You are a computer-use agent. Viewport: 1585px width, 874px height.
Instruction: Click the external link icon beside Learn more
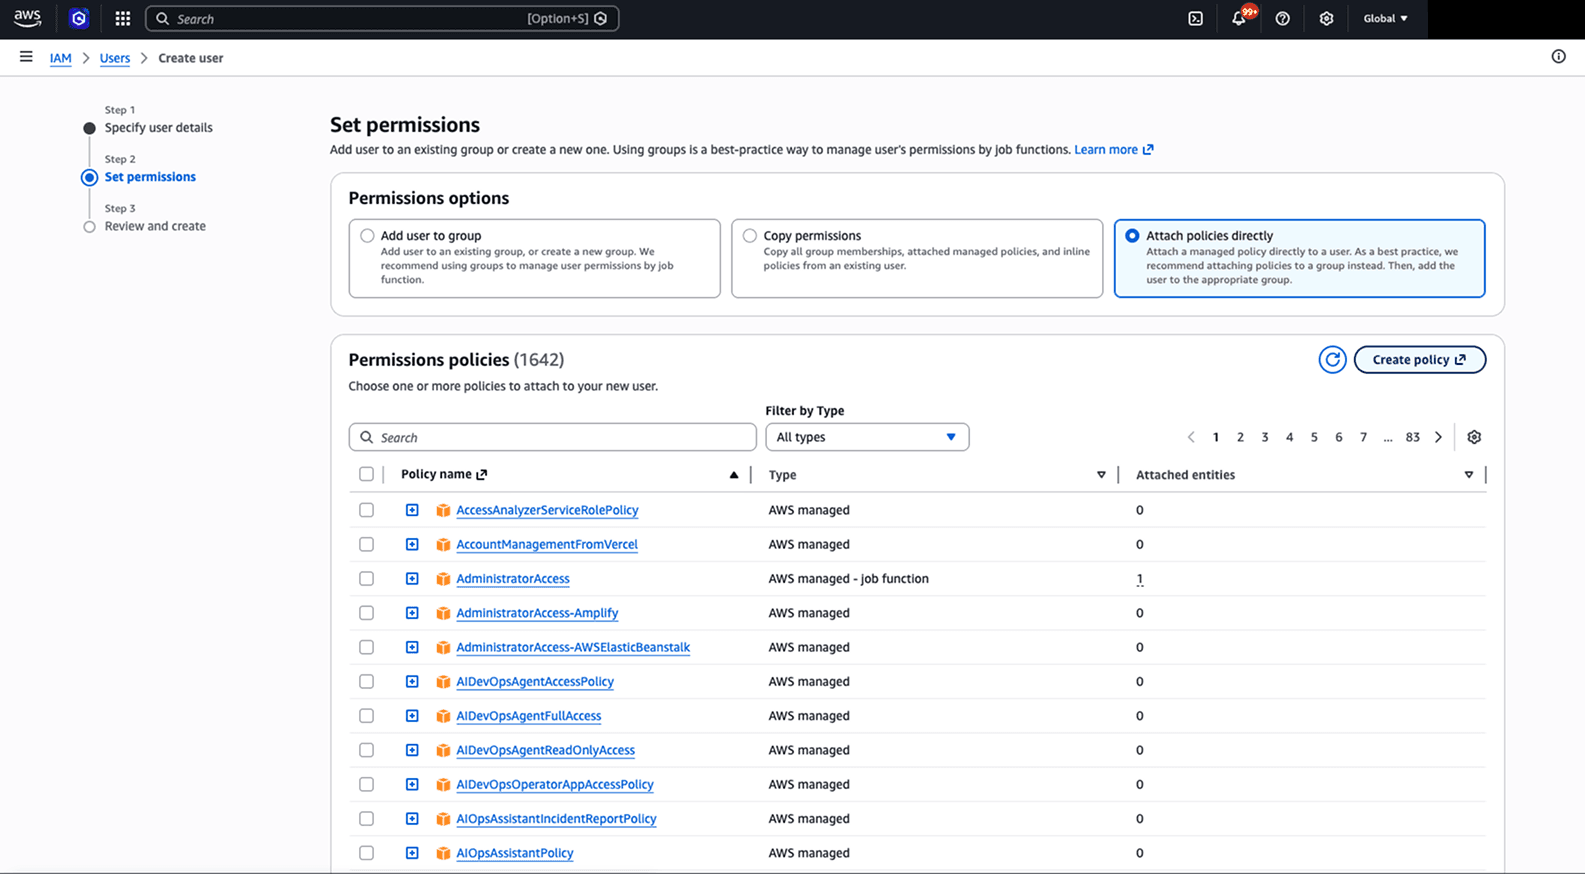[1148, 150]
